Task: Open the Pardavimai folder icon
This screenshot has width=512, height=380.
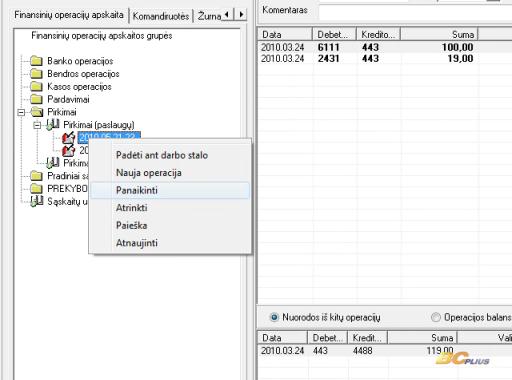Action: pyautogui.click(x=36, y=99)
